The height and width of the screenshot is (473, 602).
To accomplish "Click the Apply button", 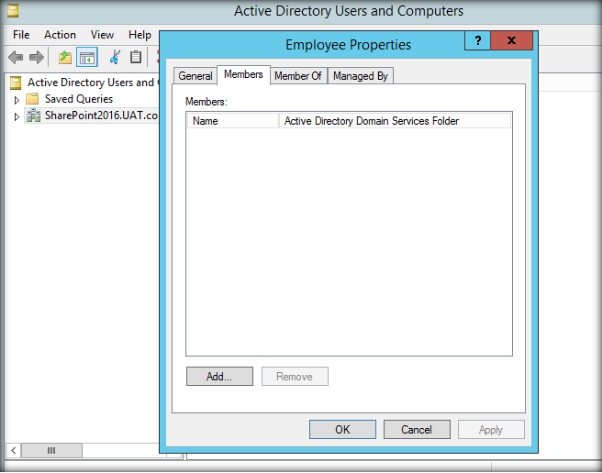I will (x=491, y=429).
